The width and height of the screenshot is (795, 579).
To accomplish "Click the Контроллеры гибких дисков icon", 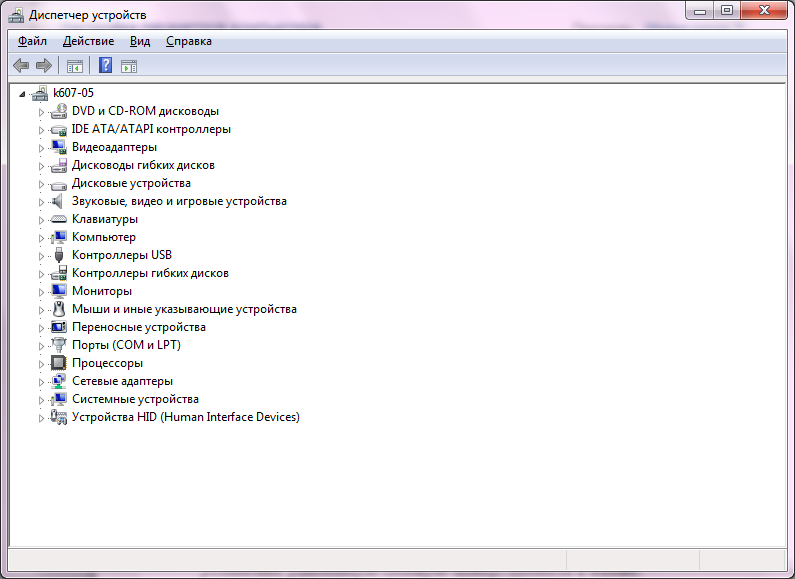I will pyautogui.click(x=59, y=273).
